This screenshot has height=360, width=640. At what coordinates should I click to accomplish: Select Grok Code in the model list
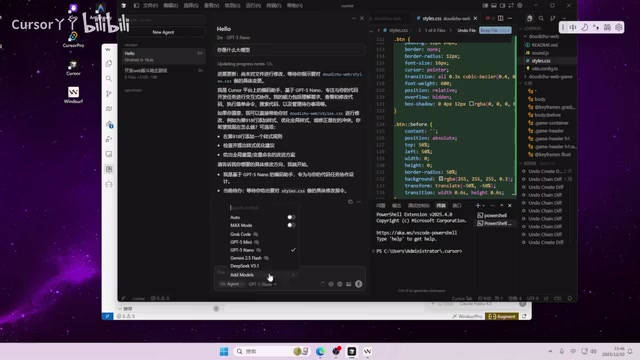[263, 234]
